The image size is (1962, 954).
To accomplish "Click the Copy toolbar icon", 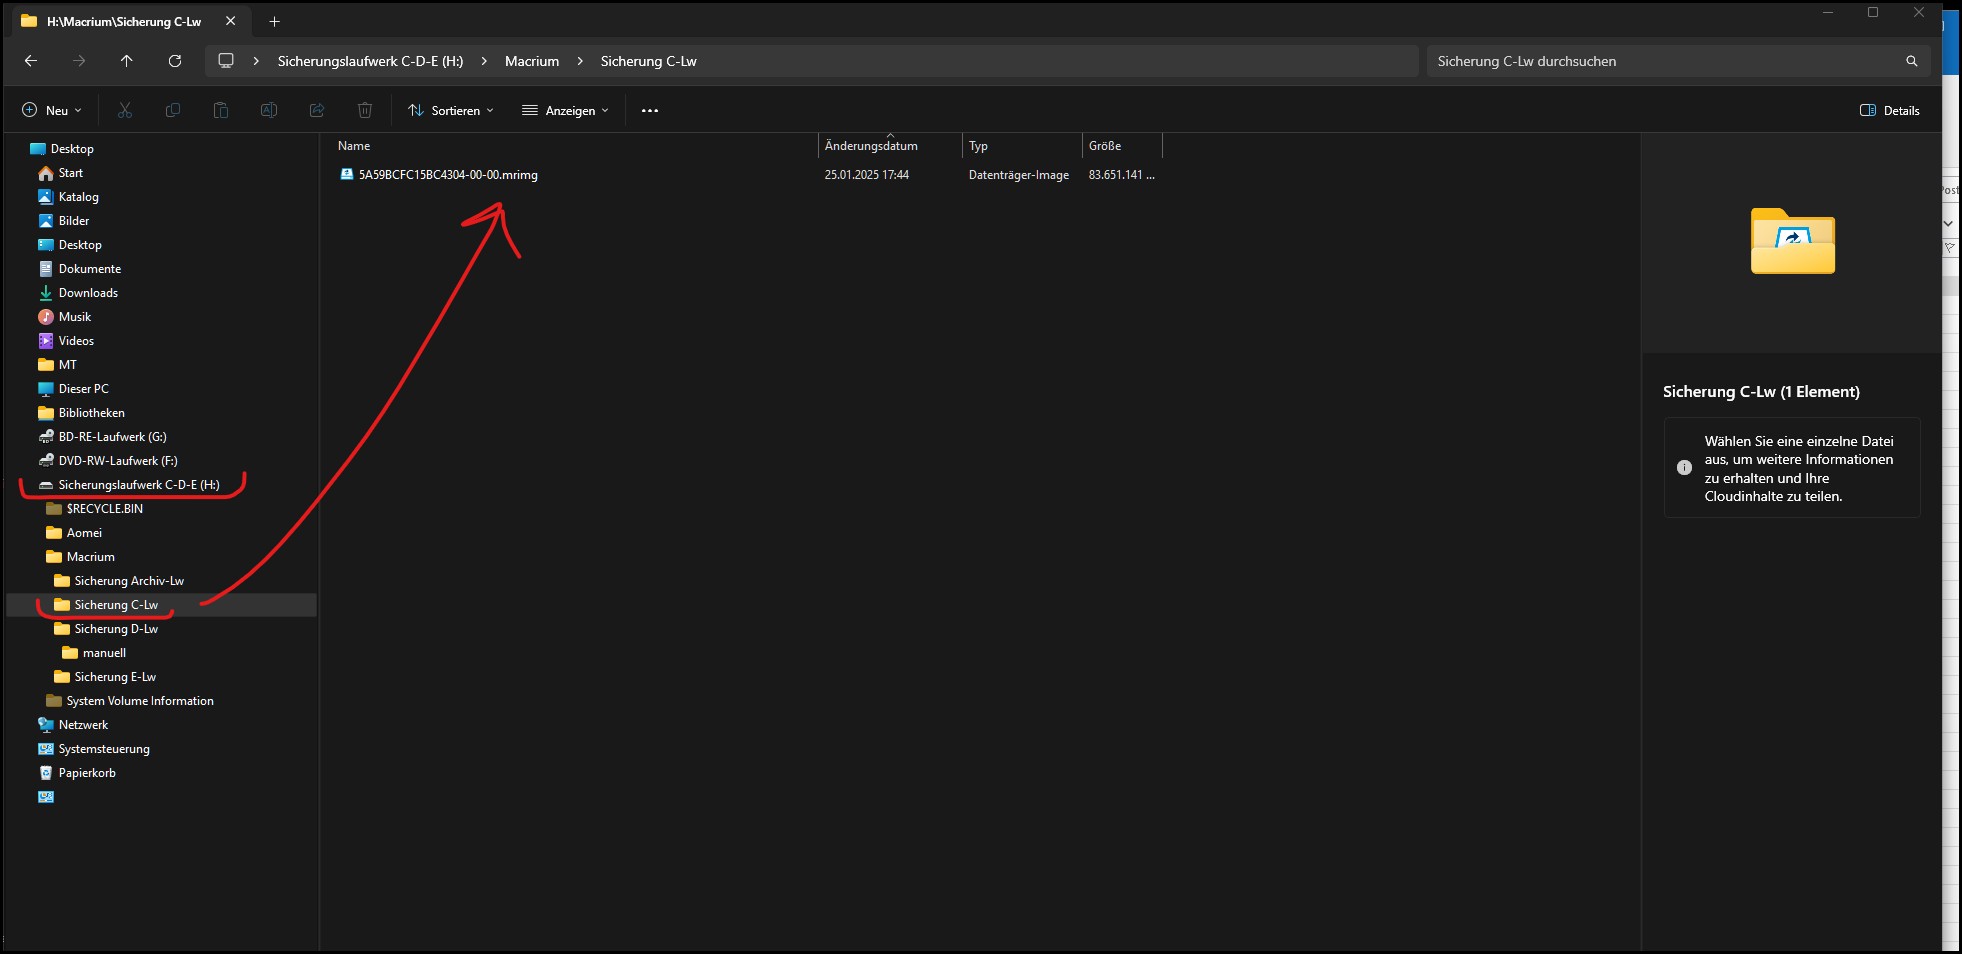I will [173, 110].
